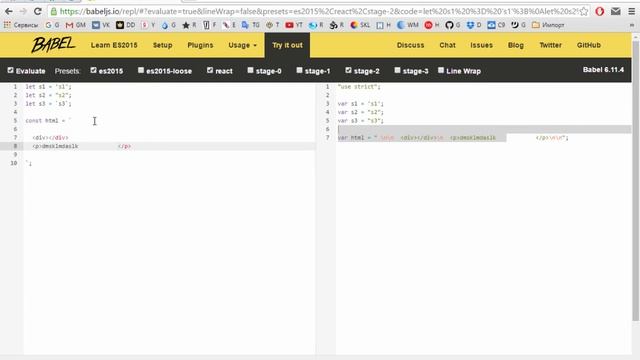The width and height of the screenshot is (640, 360).
Task: Click source line 'const html' in editor
Action: coord(48,120)
